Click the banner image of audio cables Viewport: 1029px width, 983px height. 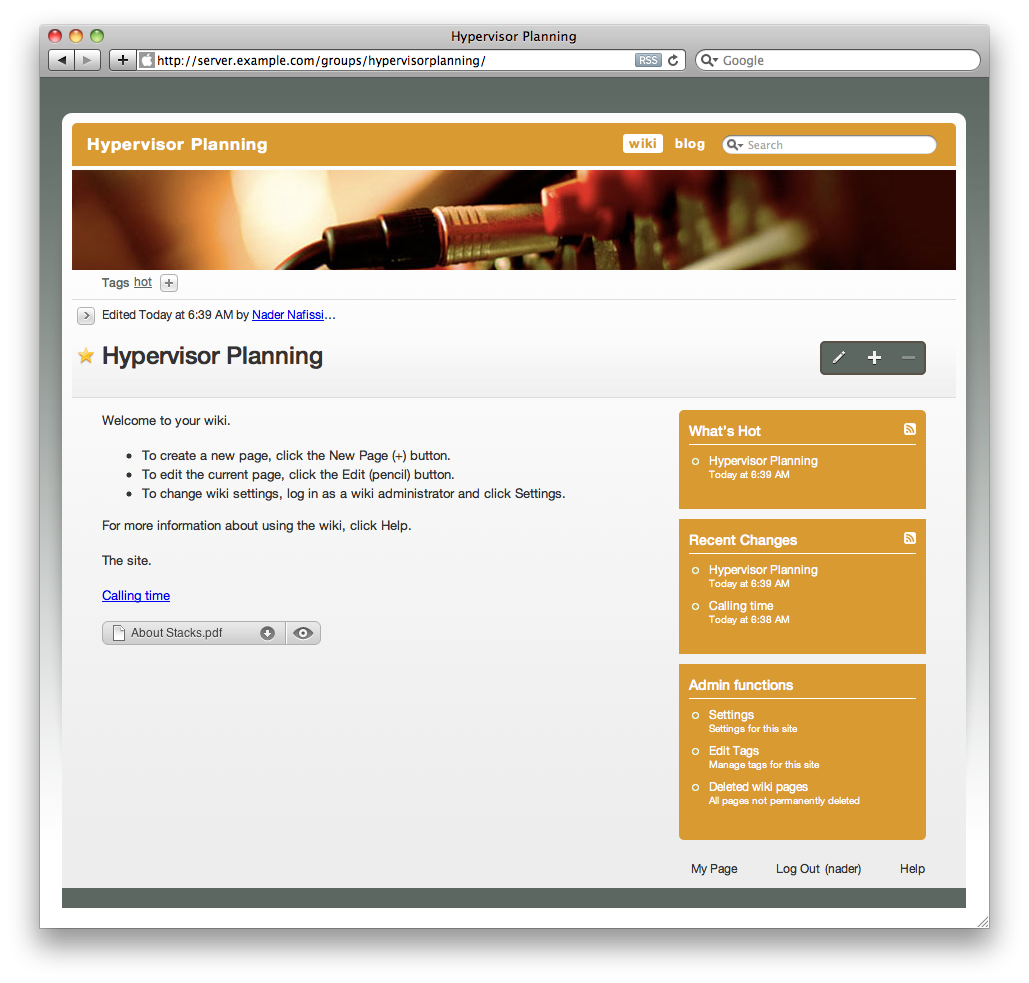(514, 220)
